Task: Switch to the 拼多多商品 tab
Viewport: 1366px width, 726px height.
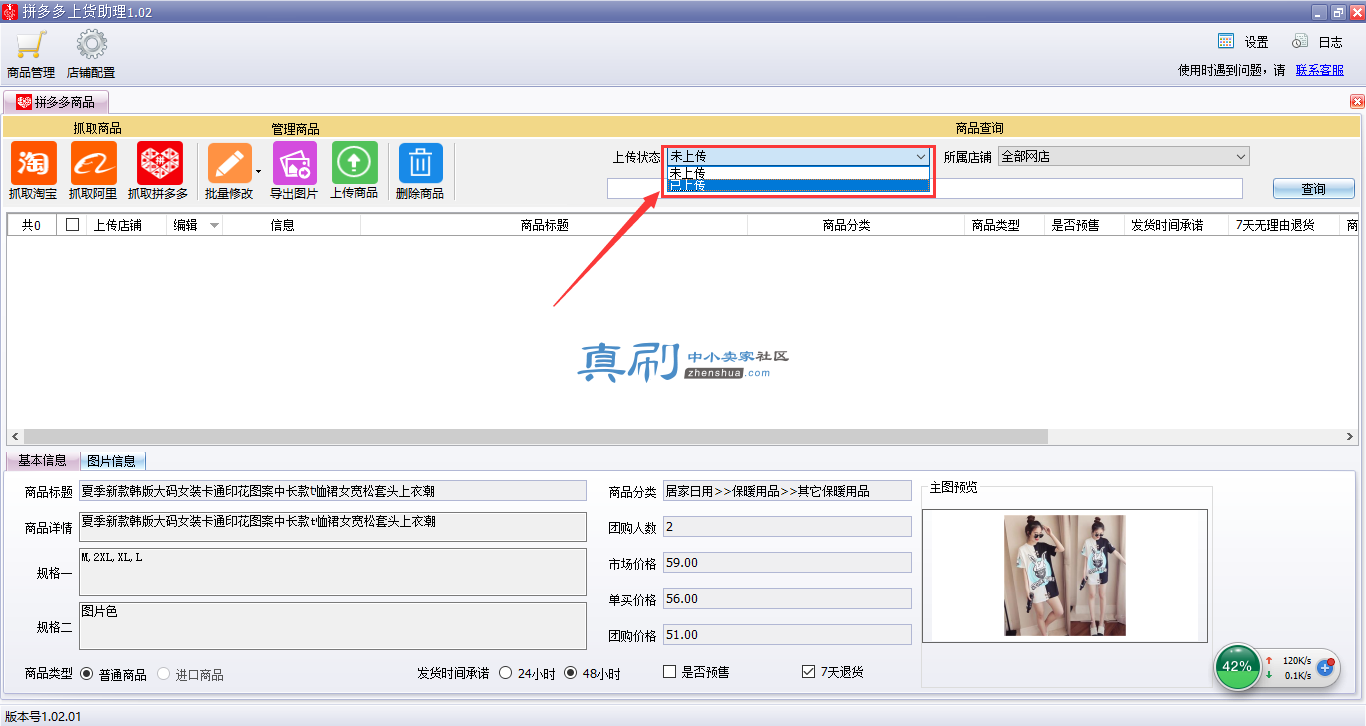Action: pyautogui.click(x=56, y=102)
